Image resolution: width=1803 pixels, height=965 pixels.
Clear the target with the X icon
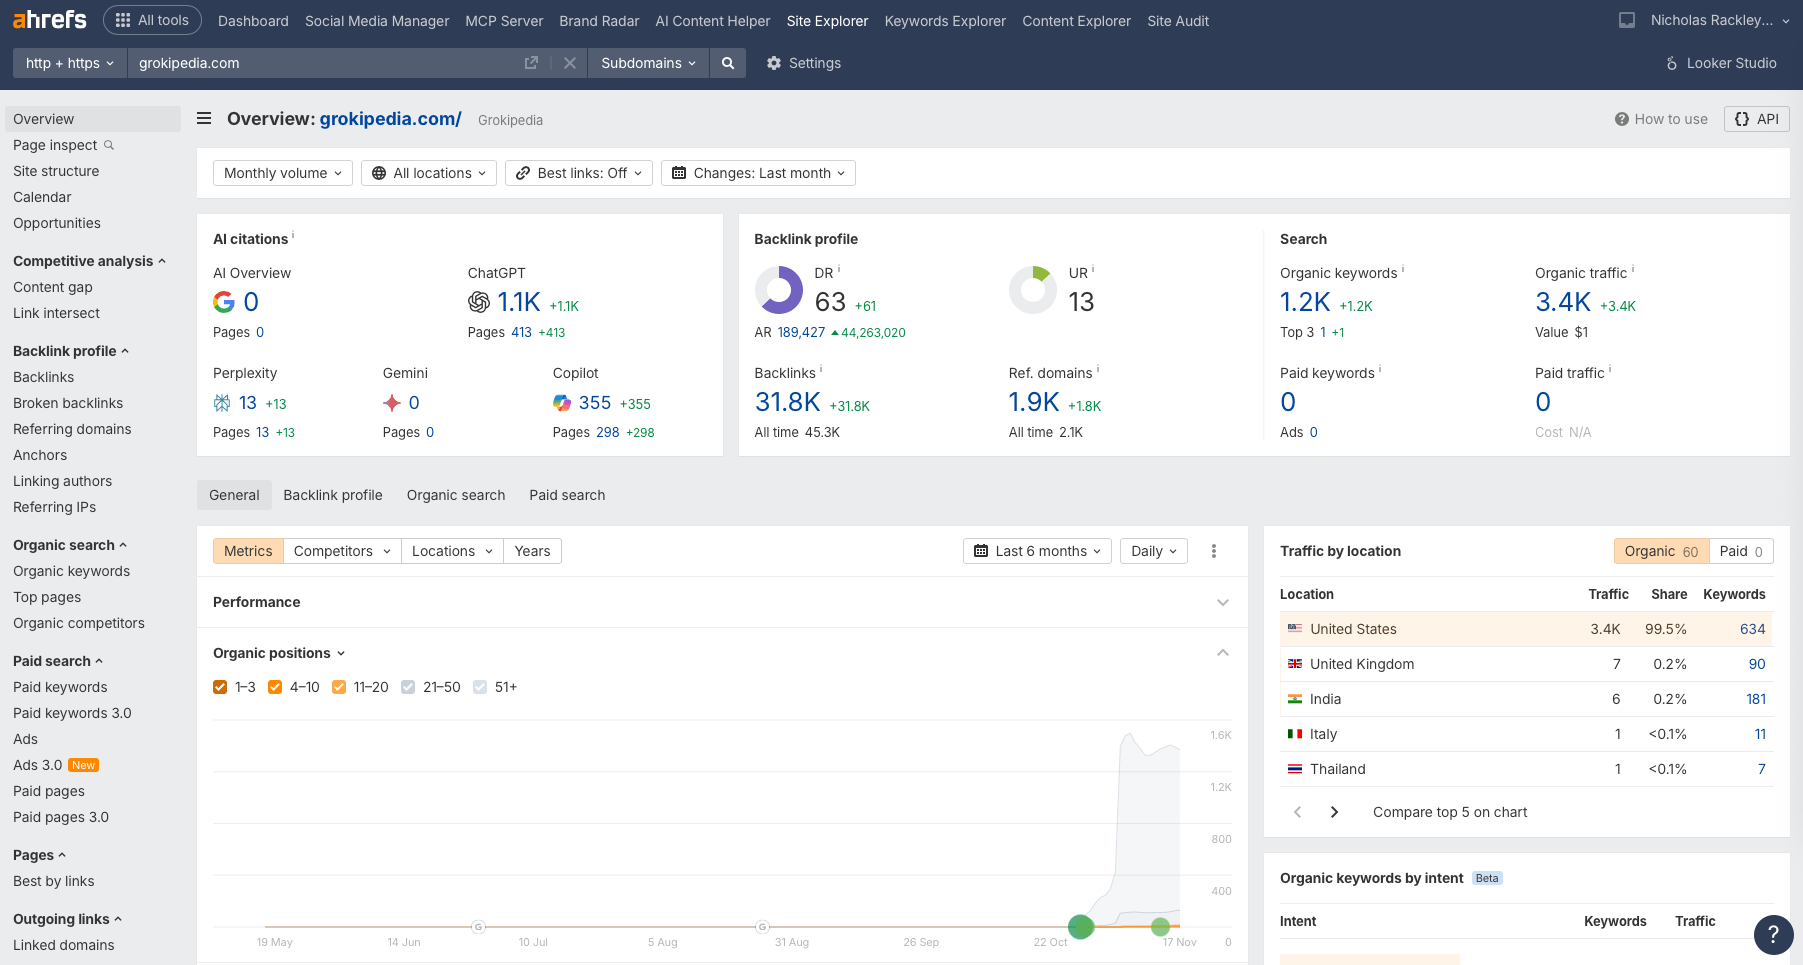(x=569, y=63)
